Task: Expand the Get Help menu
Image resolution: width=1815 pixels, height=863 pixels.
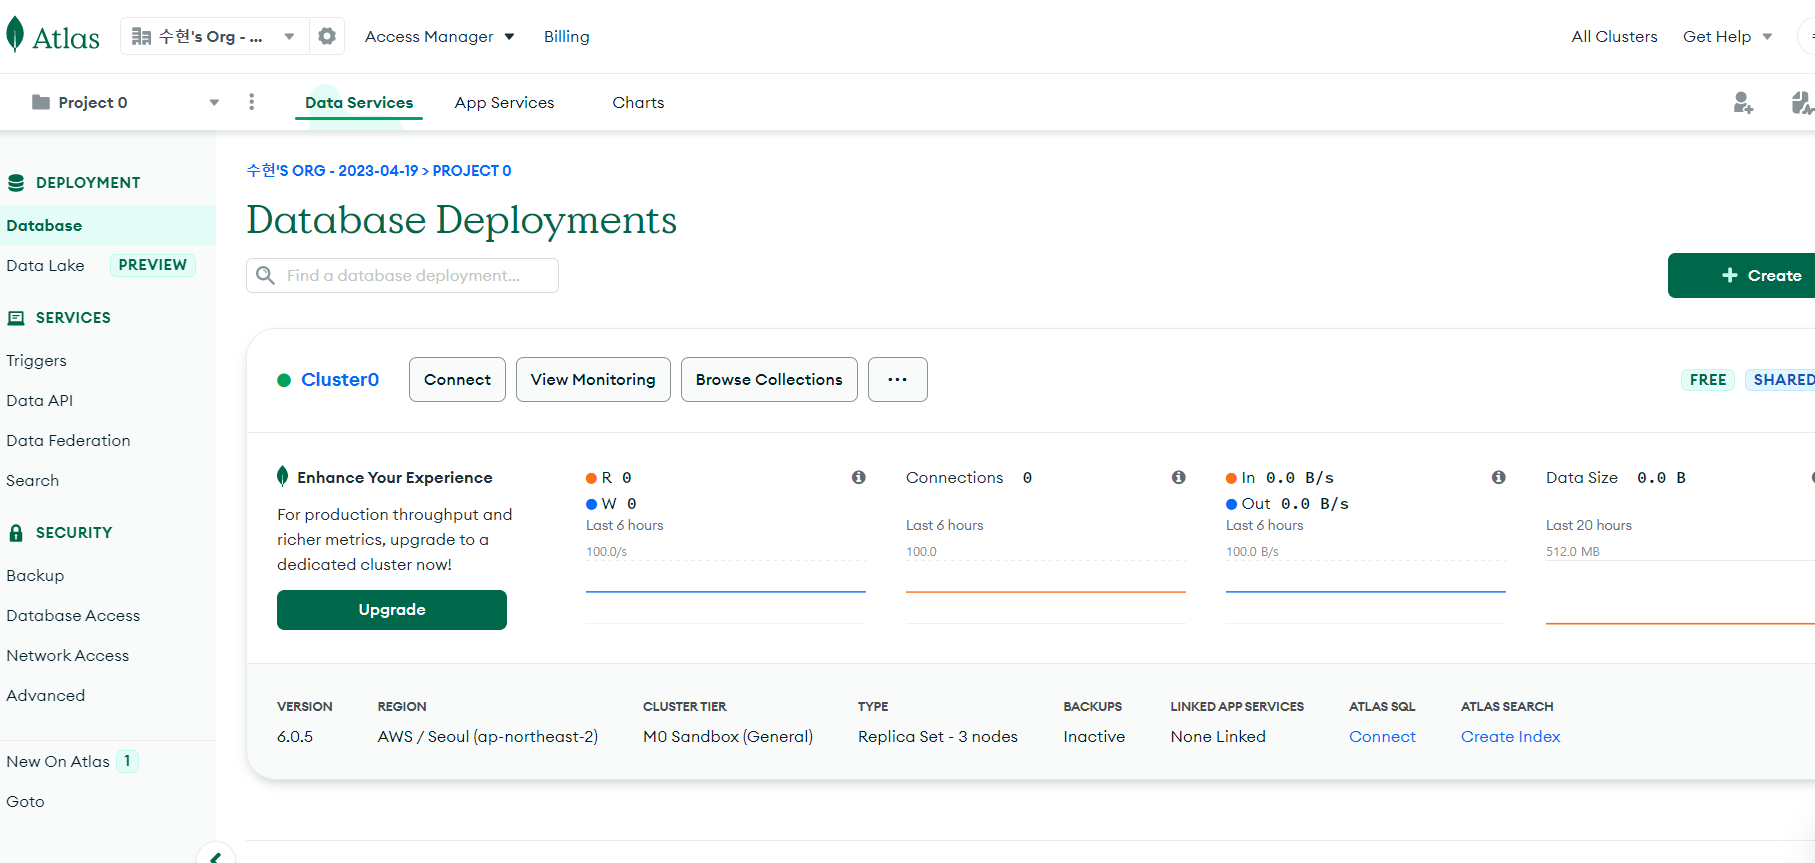Action: click(x=1727, y=36)
